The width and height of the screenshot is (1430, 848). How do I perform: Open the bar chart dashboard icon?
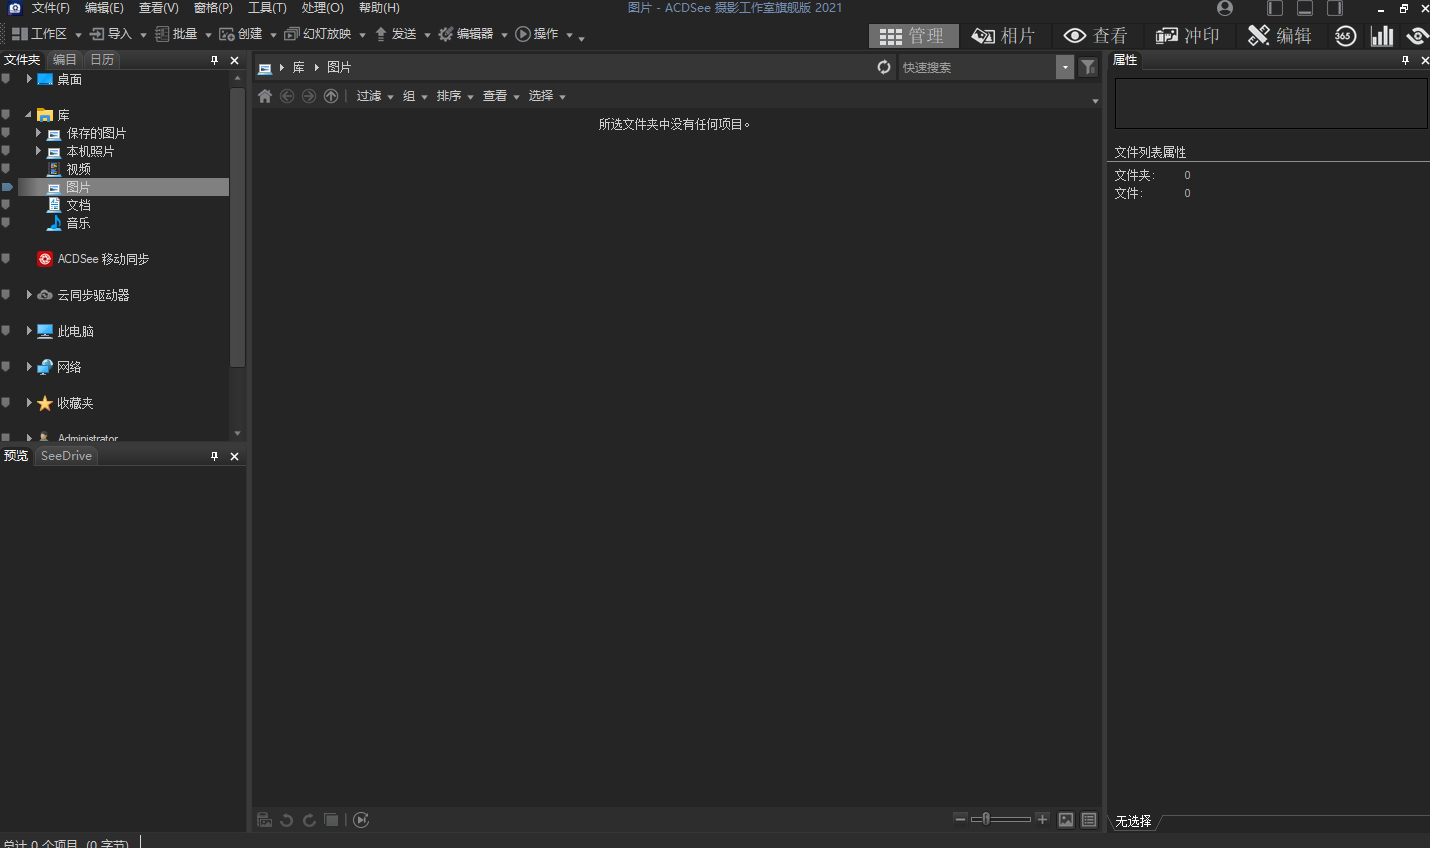click(1382, 36)
